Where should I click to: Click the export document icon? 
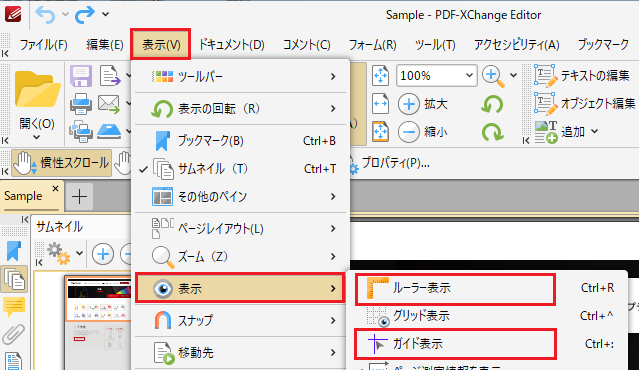pyautogui.click(x=110, y=76)
